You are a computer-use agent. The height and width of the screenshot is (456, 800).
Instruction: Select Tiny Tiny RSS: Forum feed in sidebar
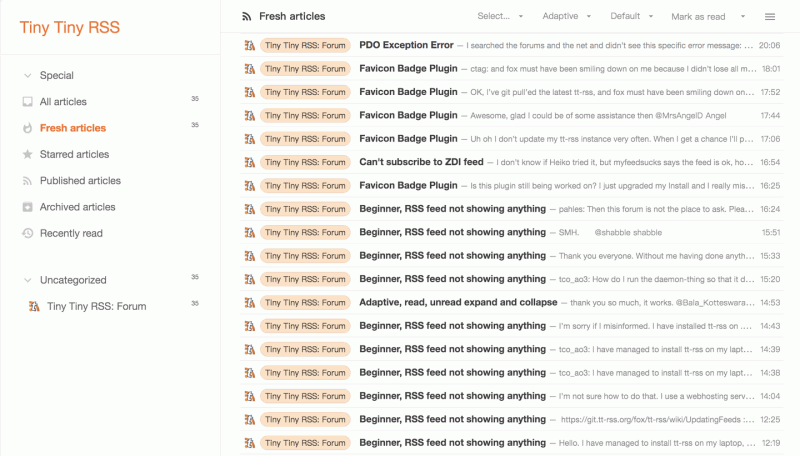[x=97, y=306]
